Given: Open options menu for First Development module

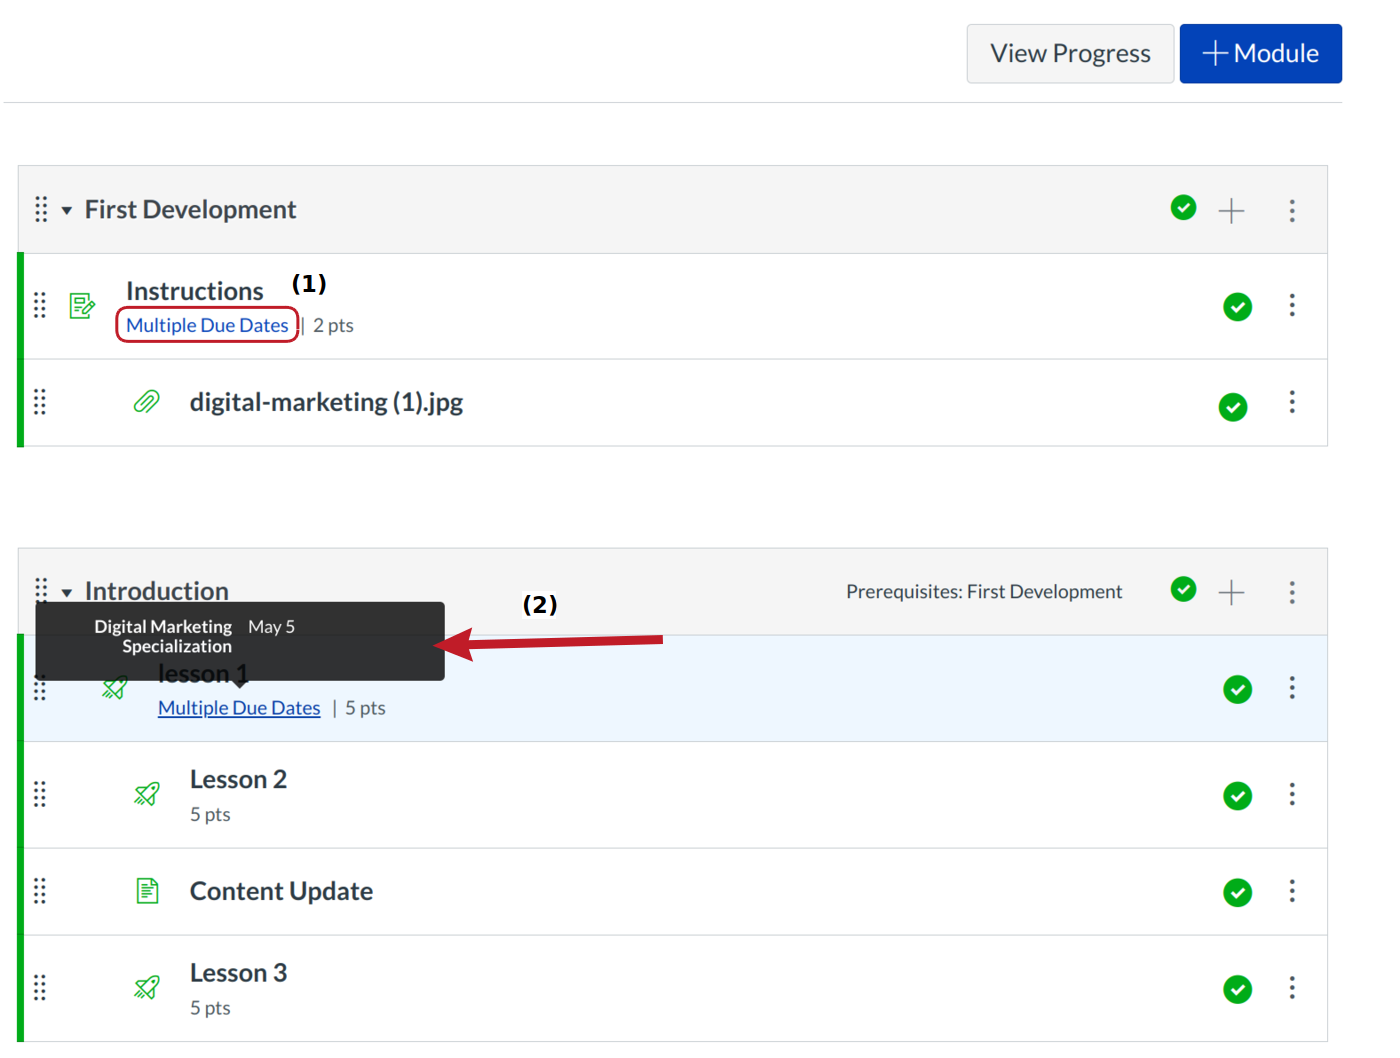Looking at the screenshot, I should [x=1291, y=210].
